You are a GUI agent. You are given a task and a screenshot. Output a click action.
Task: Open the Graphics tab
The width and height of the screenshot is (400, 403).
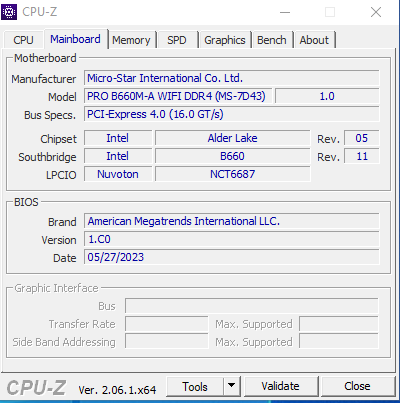tap(225, 40)
